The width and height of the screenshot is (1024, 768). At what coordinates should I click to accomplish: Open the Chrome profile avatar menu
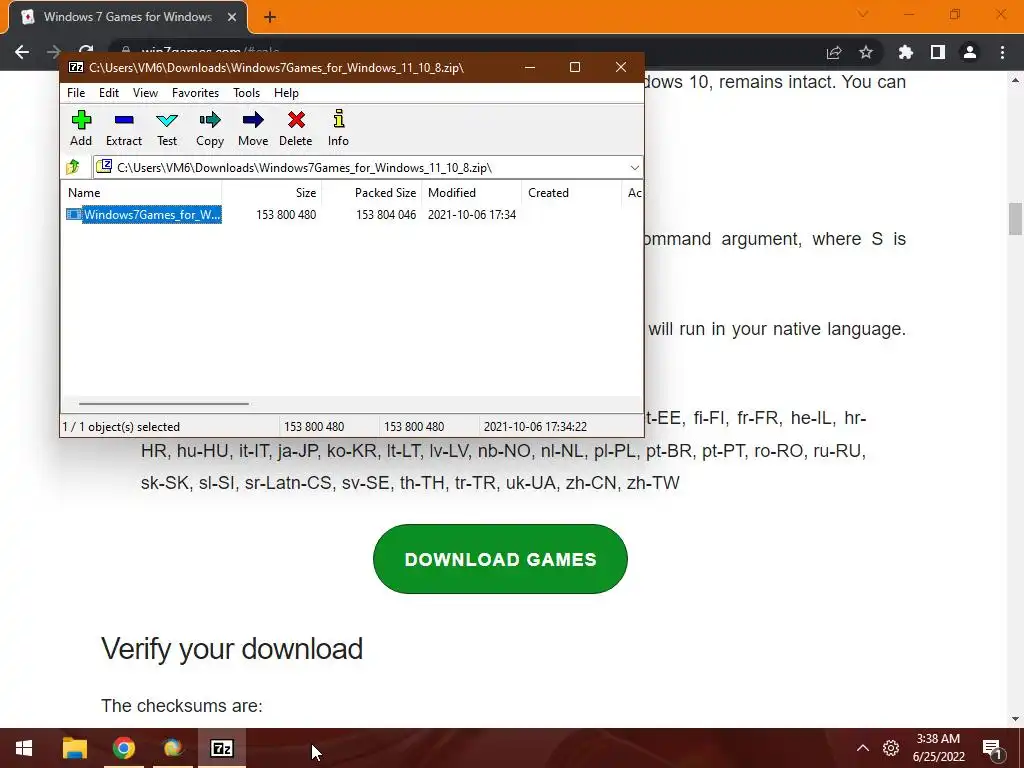coord(970,52)
